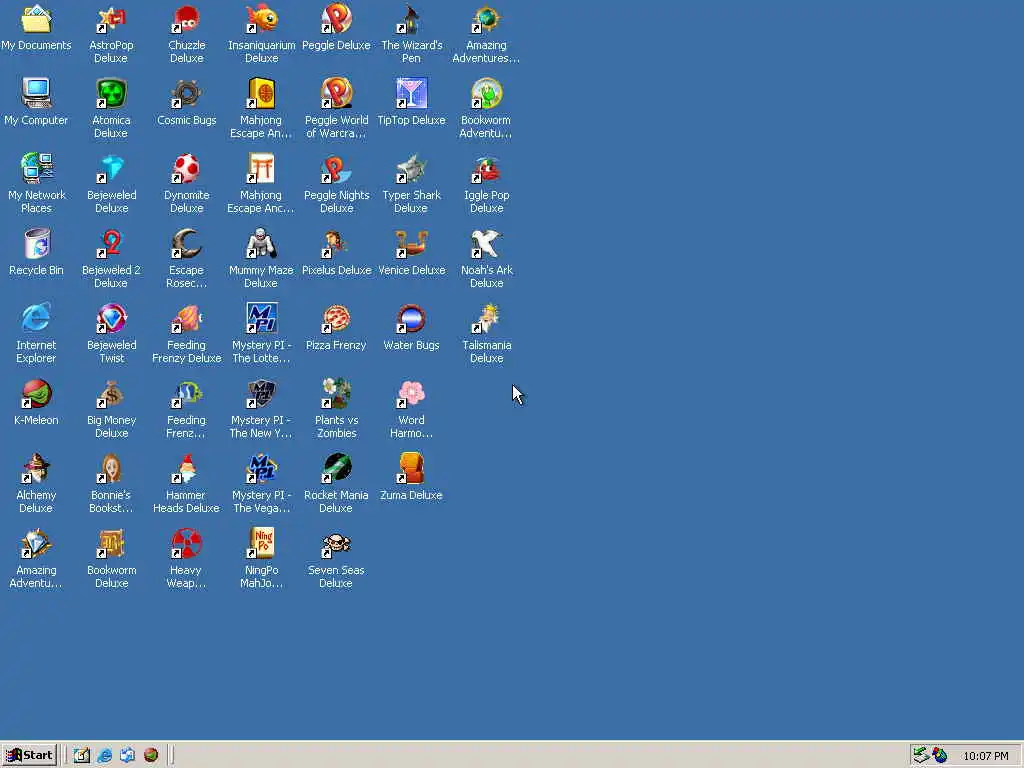The height and width of the screenshot is (768, 1024).
Task: Click Escape Rosecliff moon icon
Action: point(186,244)
